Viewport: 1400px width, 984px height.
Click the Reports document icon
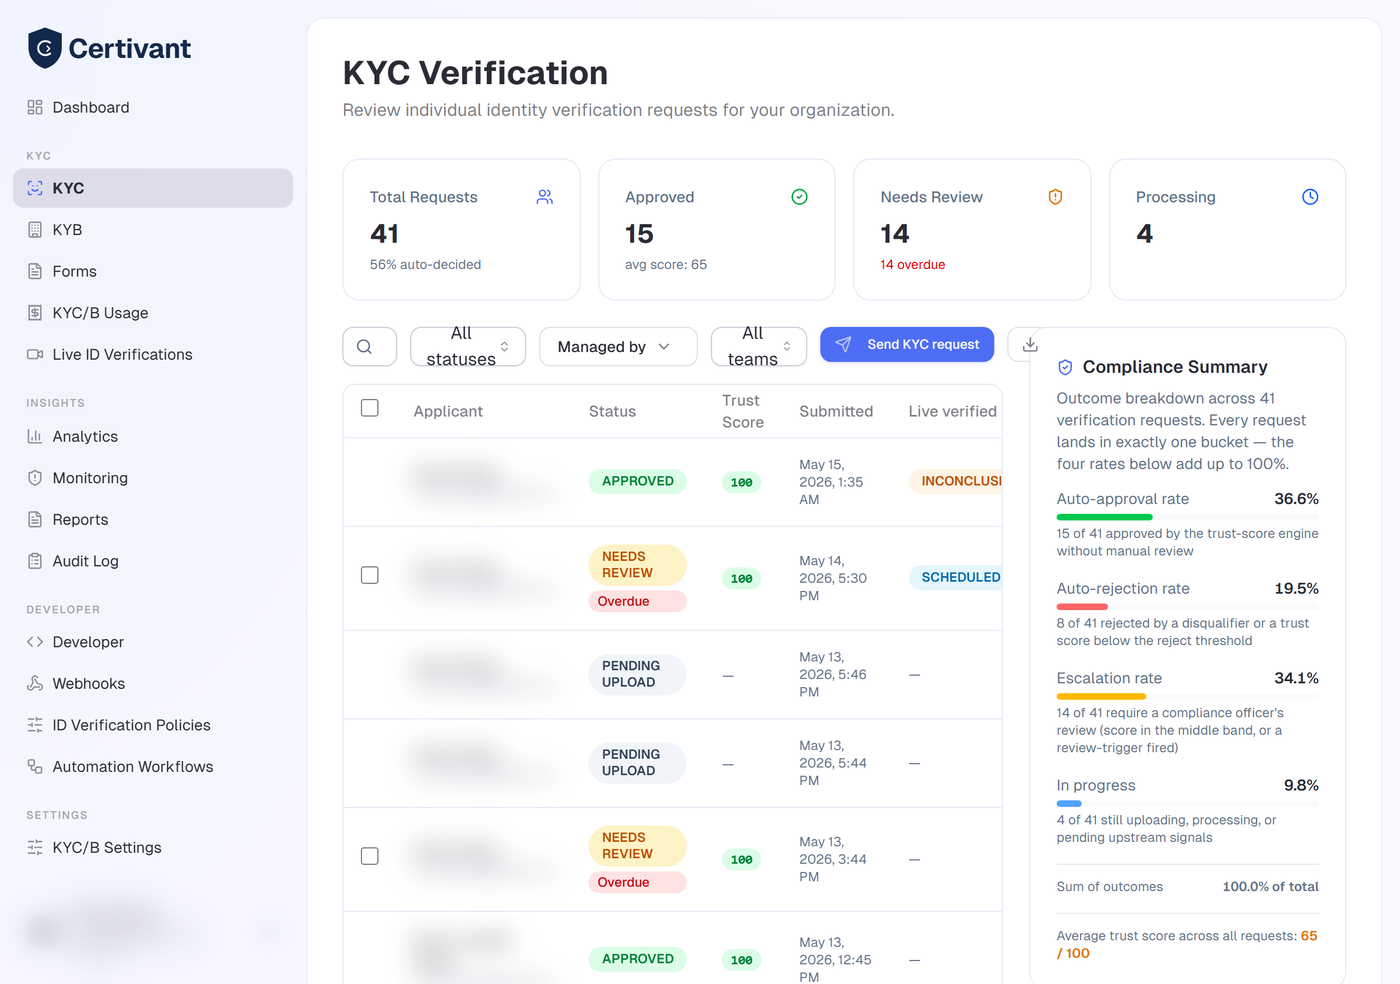coord(35,520)
